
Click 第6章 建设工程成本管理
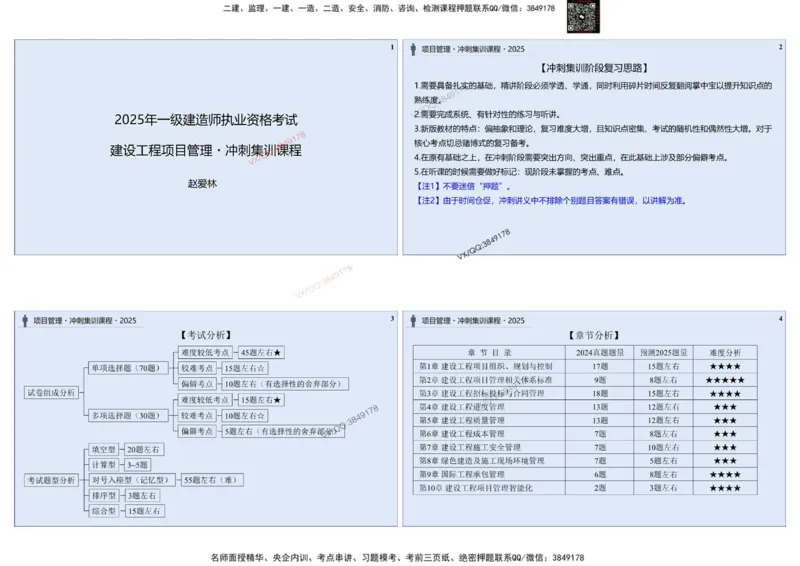point(461,434)
